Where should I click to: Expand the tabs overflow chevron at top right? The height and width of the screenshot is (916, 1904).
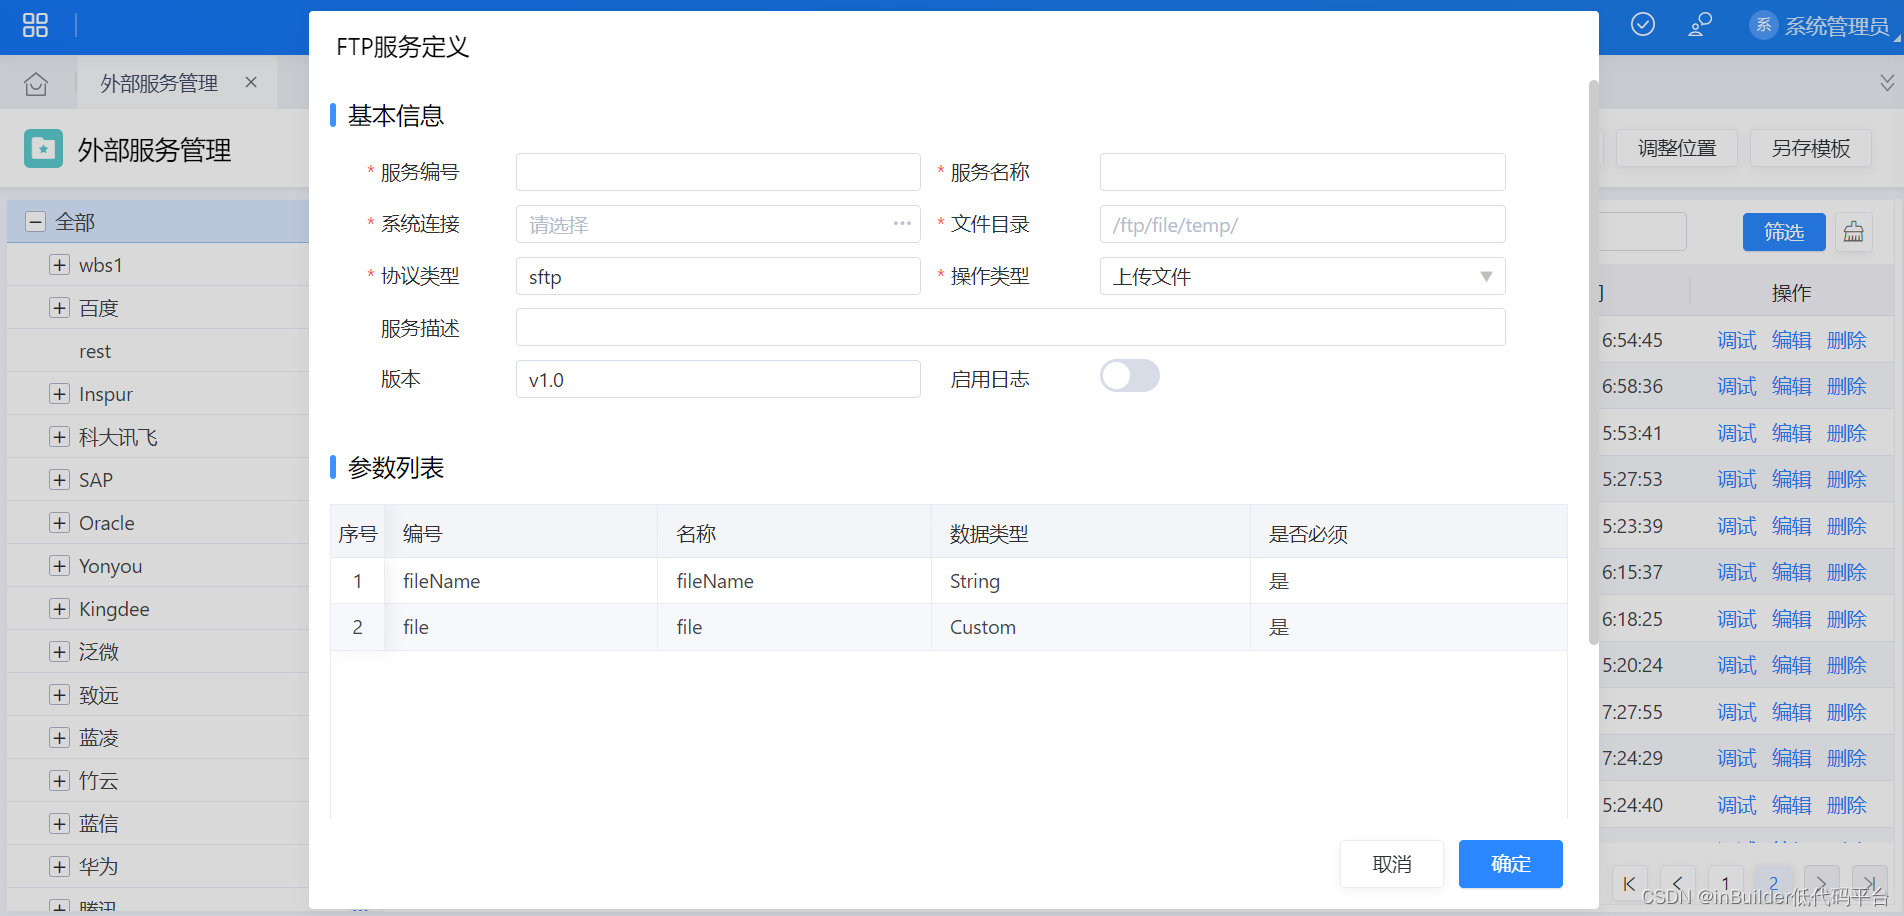(1887, 82)
